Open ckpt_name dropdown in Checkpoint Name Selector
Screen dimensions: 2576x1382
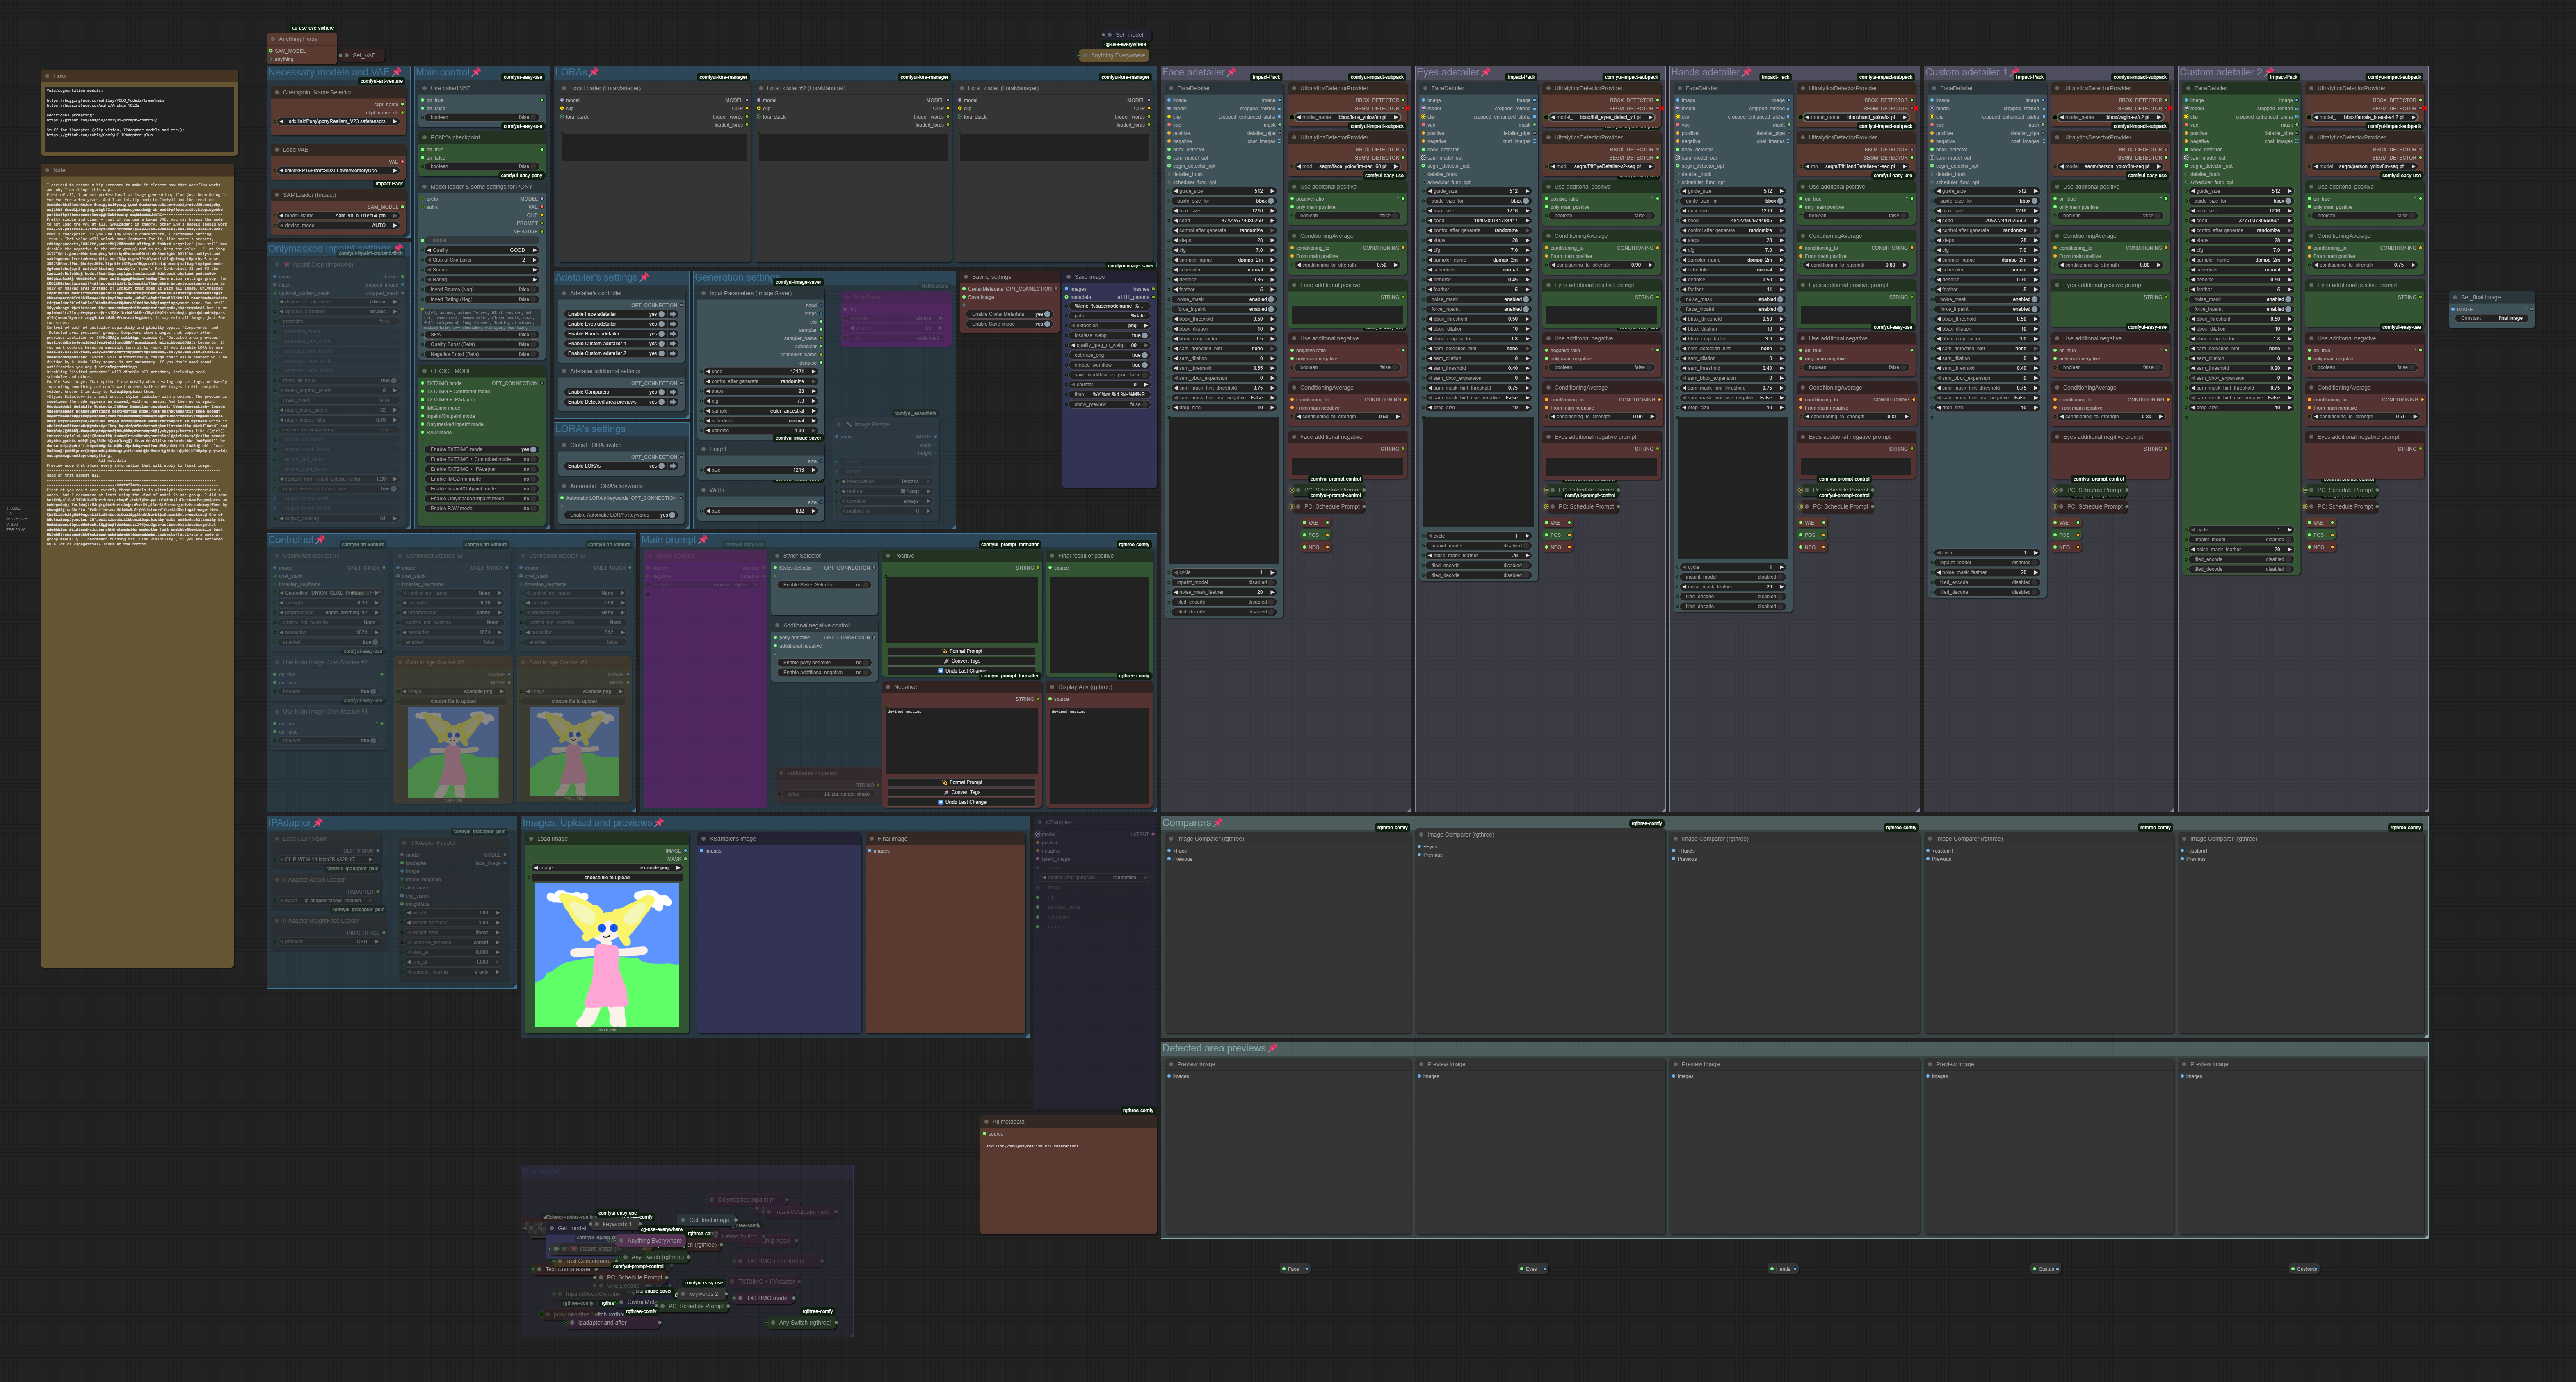[338, 122]
